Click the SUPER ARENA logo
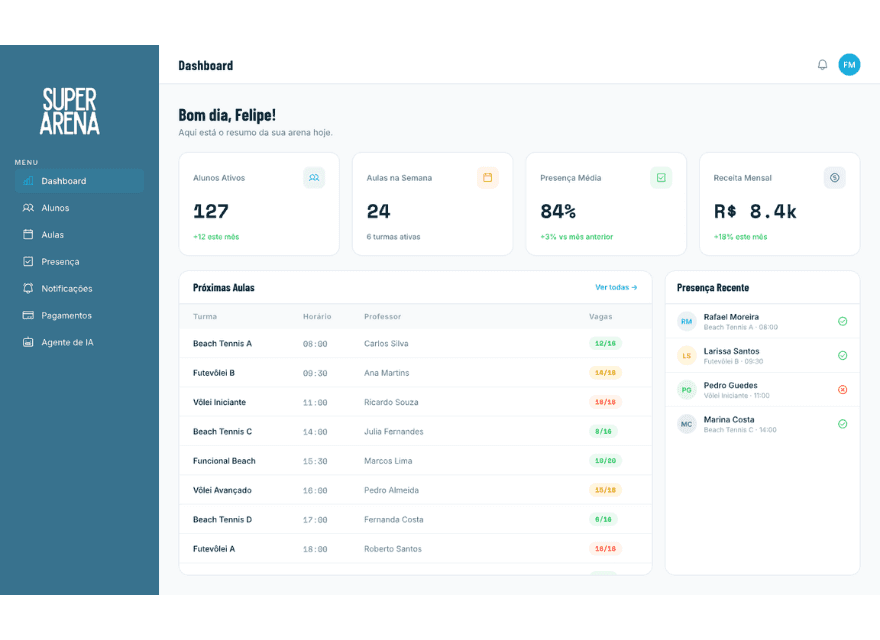 click(70, 111)
